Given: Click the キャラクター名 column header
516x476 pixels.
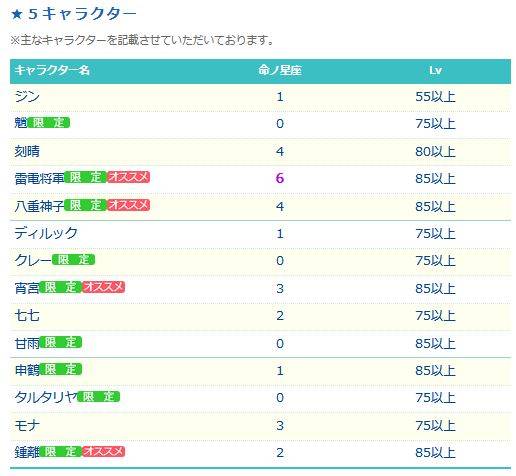Looking at the screenshot, I should tap(52, 70).
